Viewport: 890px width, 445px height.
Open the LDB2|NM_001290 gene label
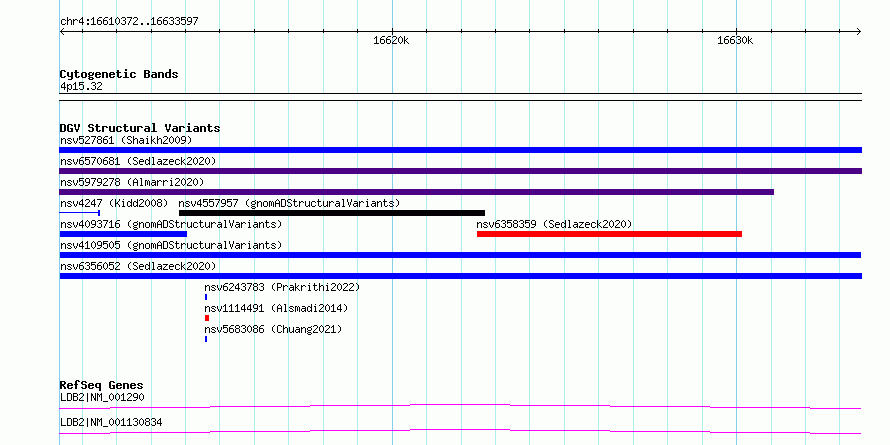click(102, 397)
